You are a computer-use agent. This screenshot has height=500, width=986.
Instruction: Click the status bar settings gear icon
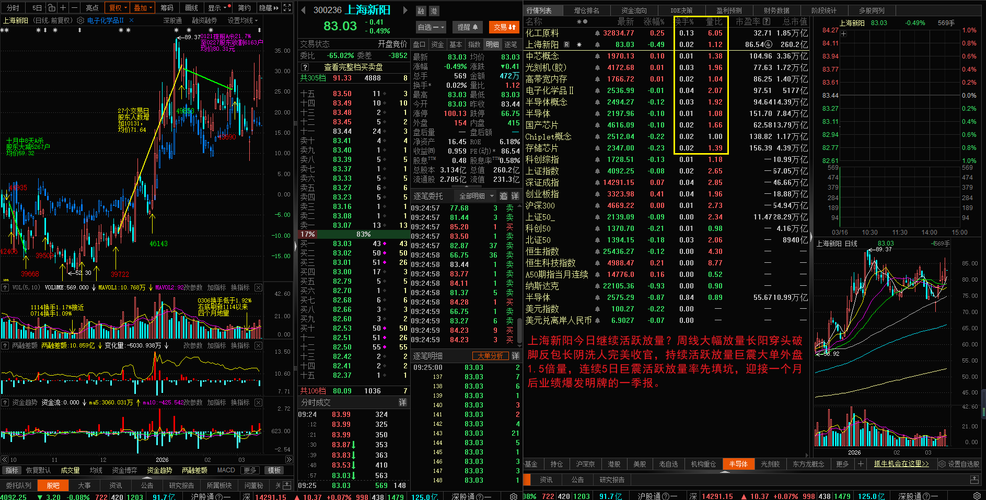pos(977,496)
